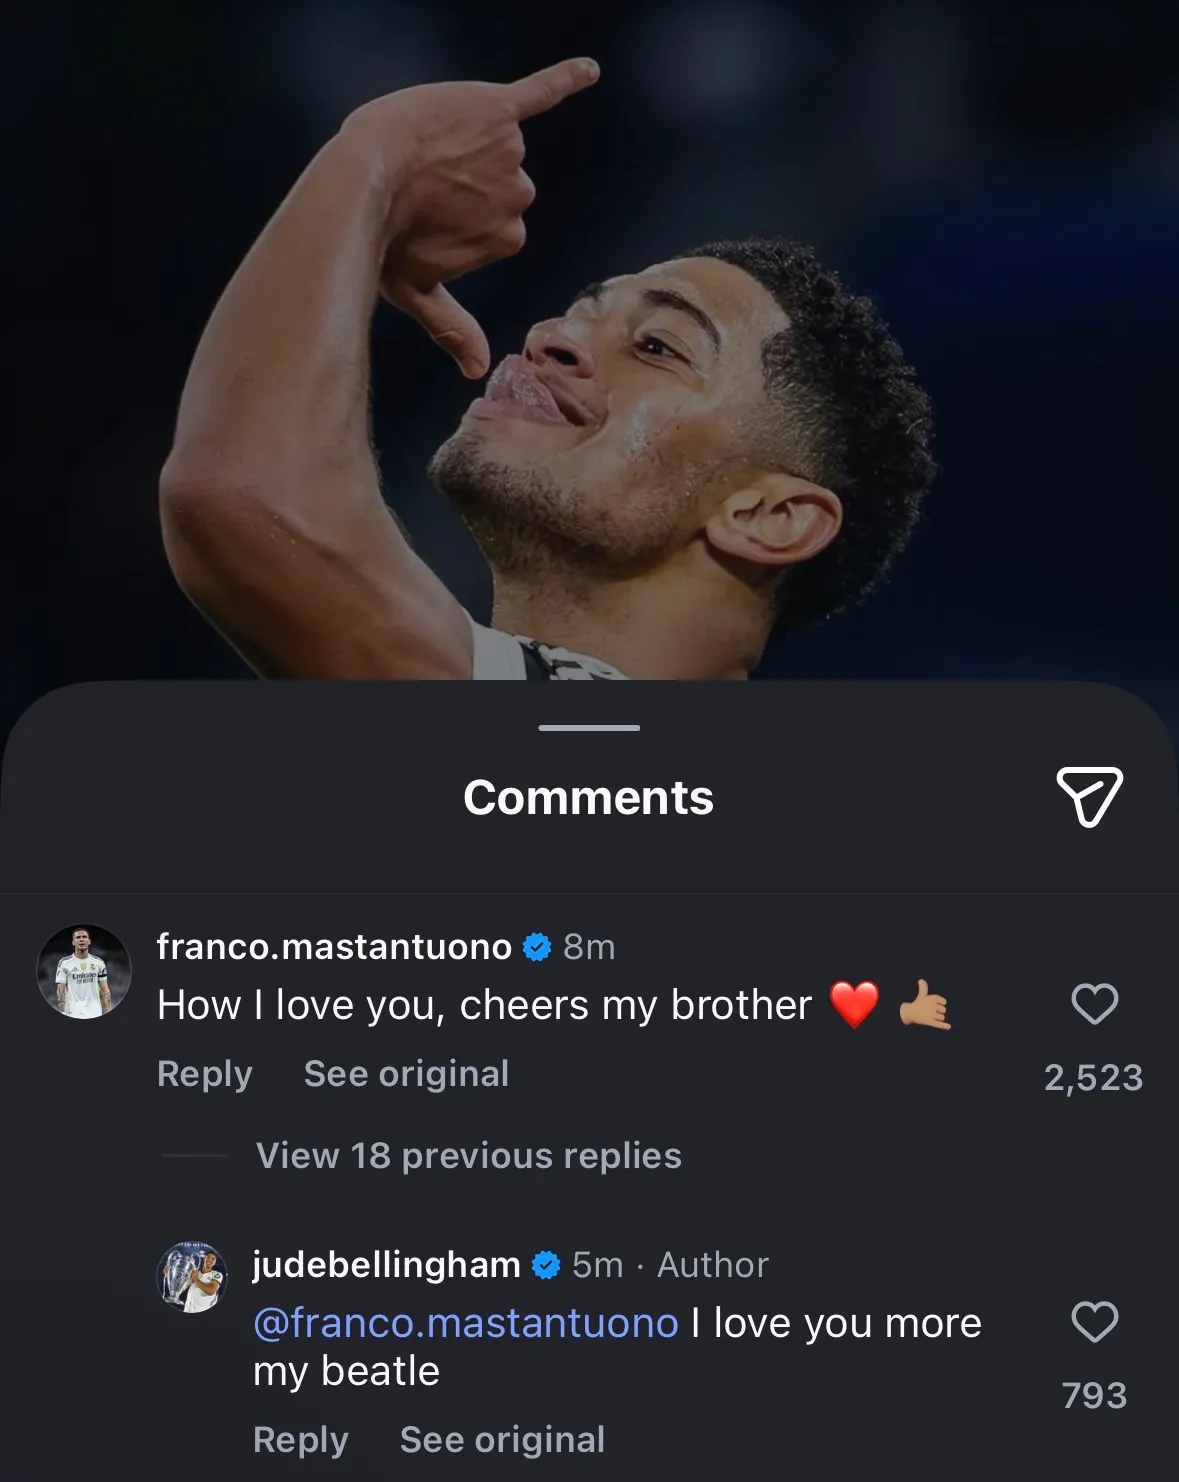This screenshot has height=1482, width=1179.
Task: Reply to judebellingham's comment
Action: click(x=301, y=1440)
